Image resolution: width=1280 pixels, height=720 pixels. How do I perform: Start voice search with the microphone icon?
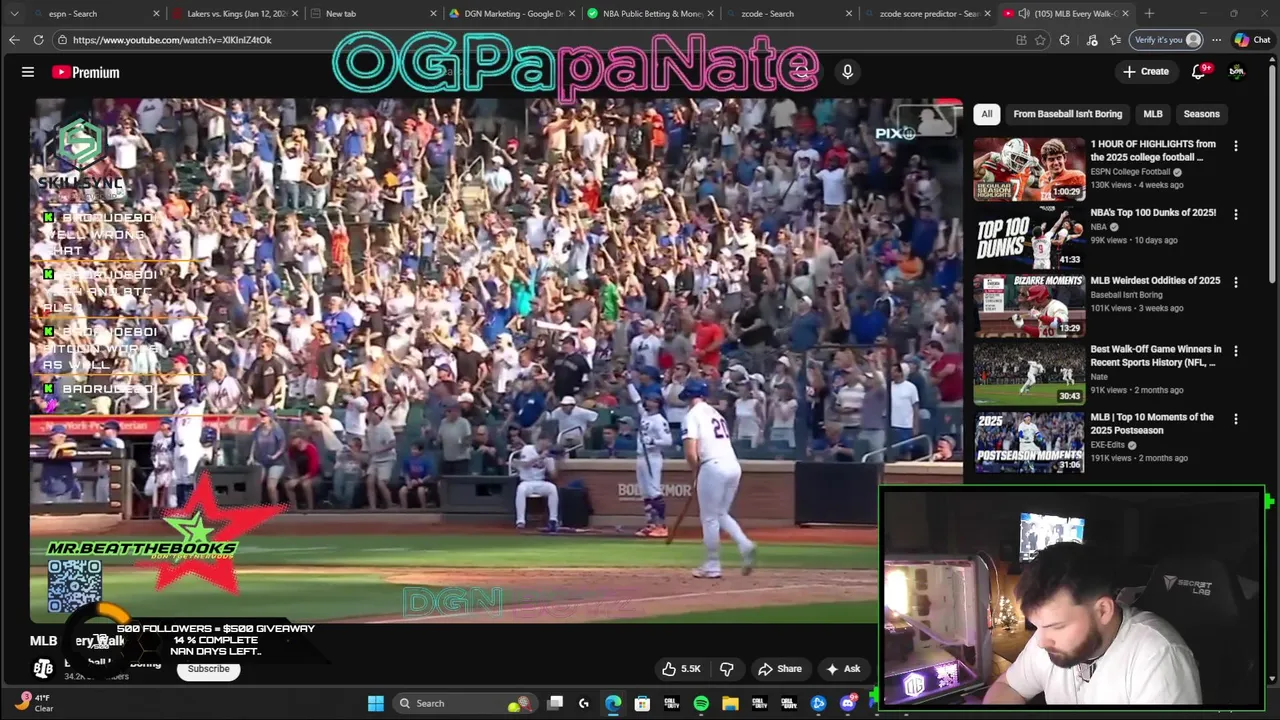click(x=847, y=72)
